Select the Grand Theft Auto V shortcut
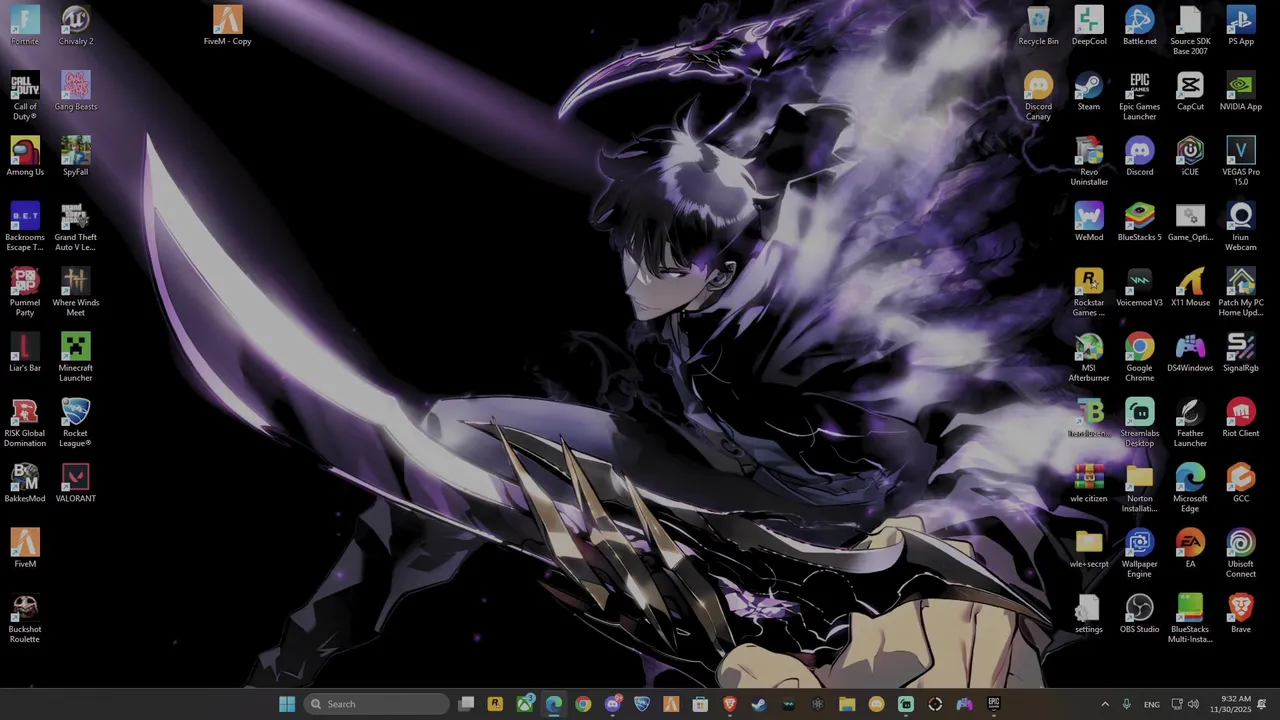The image size is (1280, 720). (76, 227)
